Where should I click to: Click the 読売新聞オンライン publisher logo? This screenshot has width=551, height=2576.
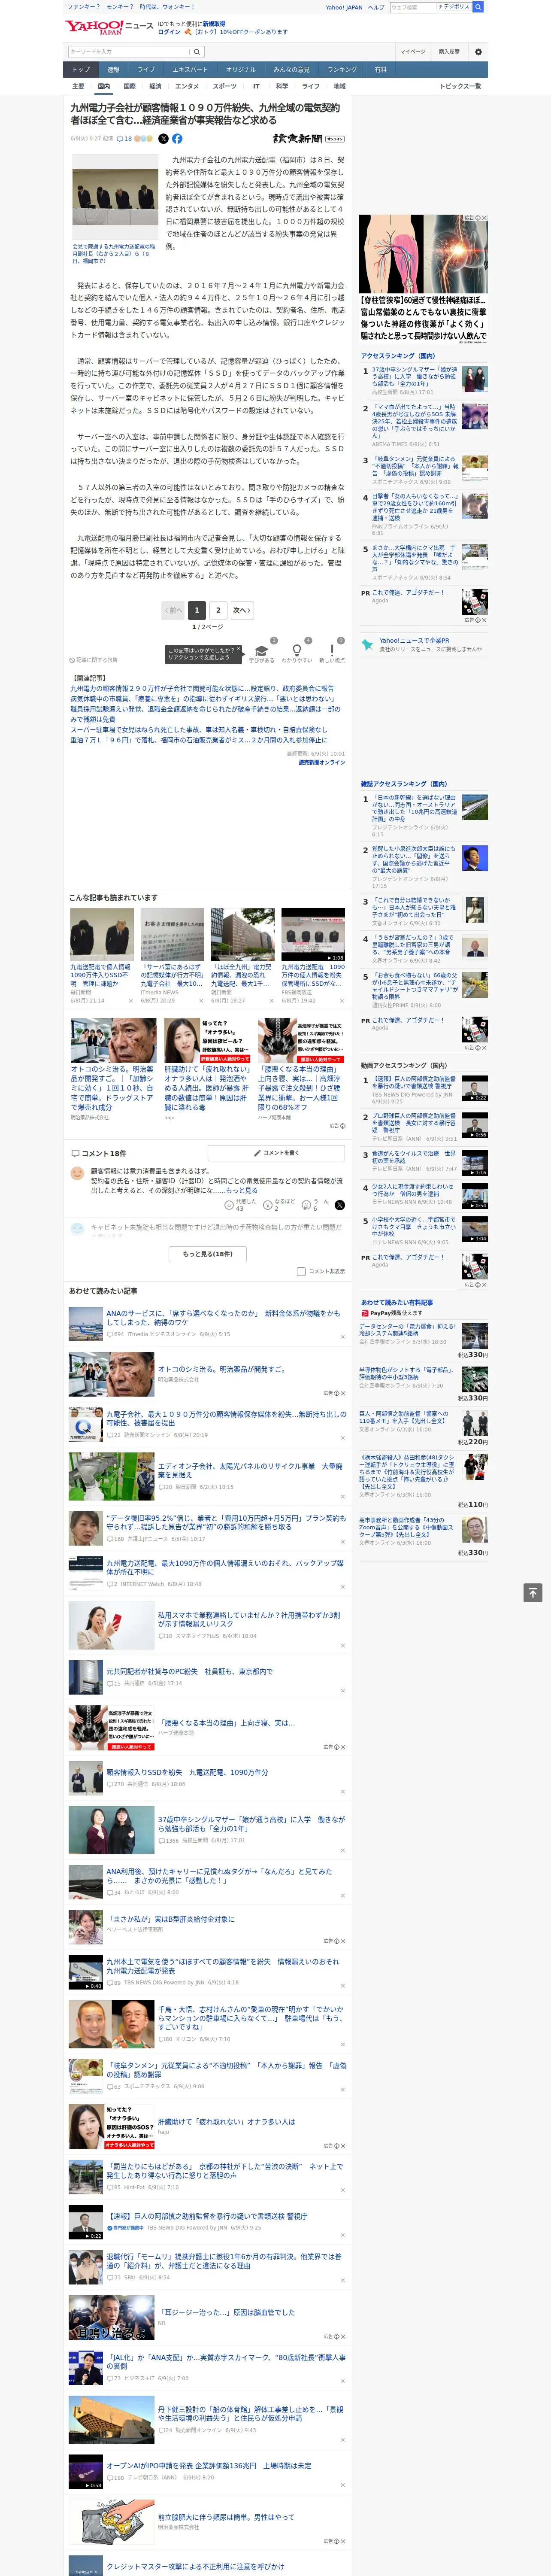[309, 139]
